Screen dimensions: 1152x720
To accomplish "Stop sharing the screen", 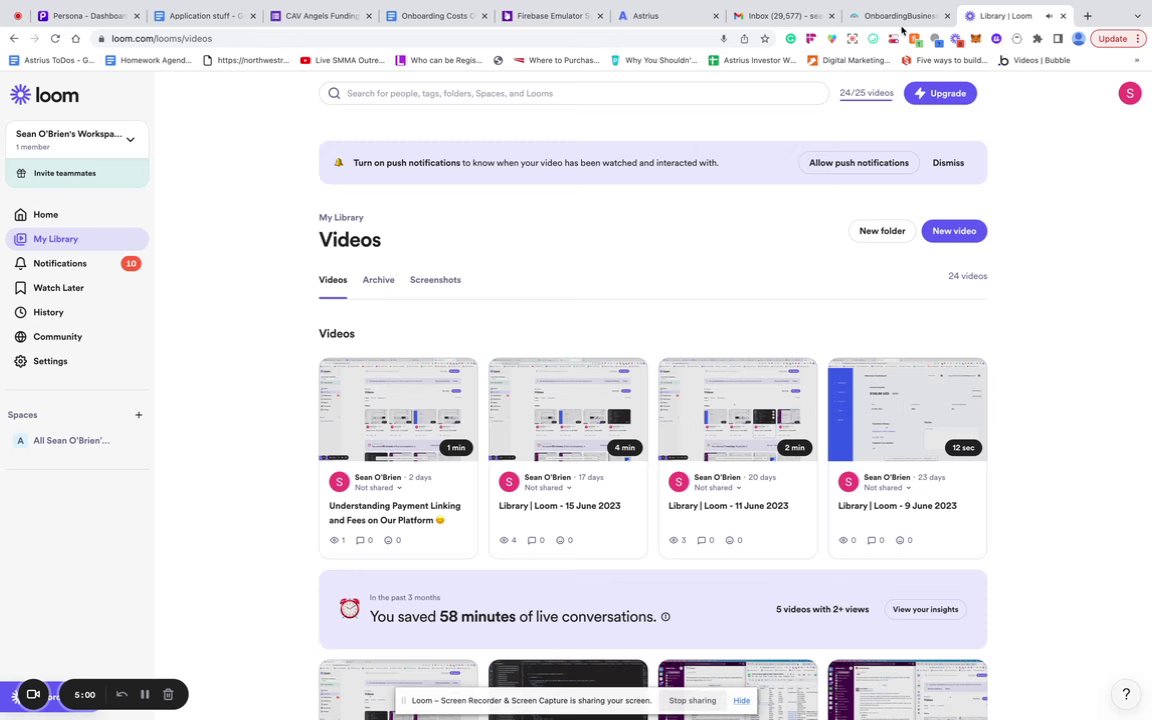I will [x=692, y=700].
